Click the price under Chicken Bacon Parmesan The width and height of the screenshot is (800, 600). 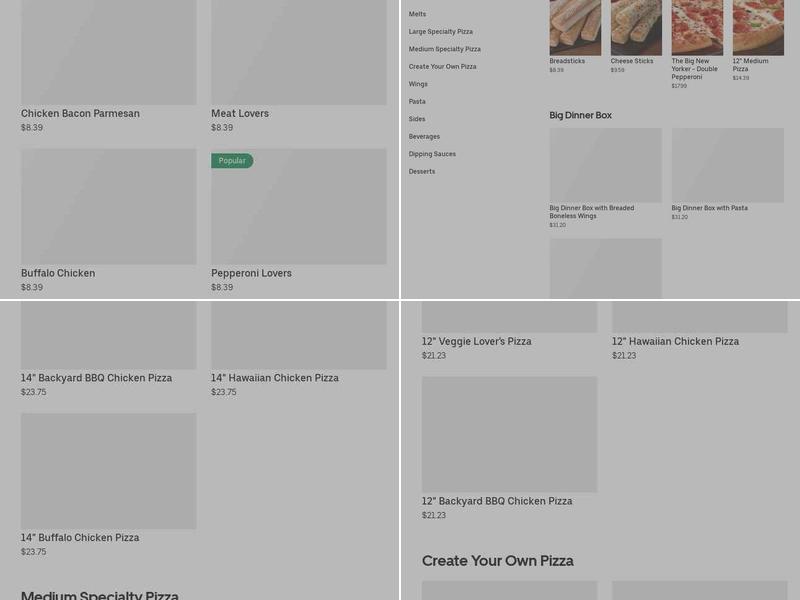[32, 128]
